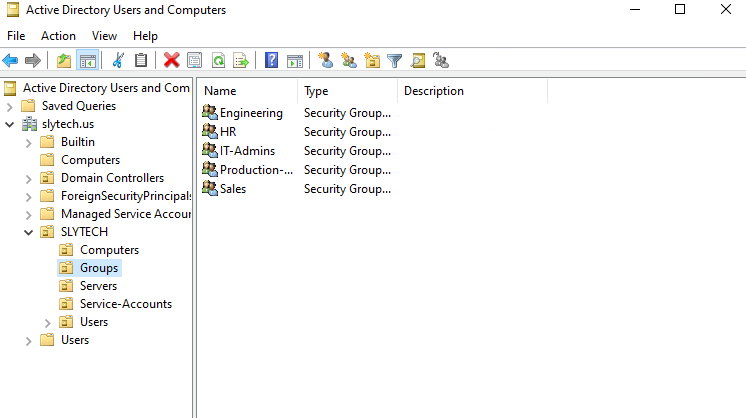Screen dimensions: 746x418
Task: Select the IT-Admins group name
Action: pyautogui.click(x=247, y=151)
